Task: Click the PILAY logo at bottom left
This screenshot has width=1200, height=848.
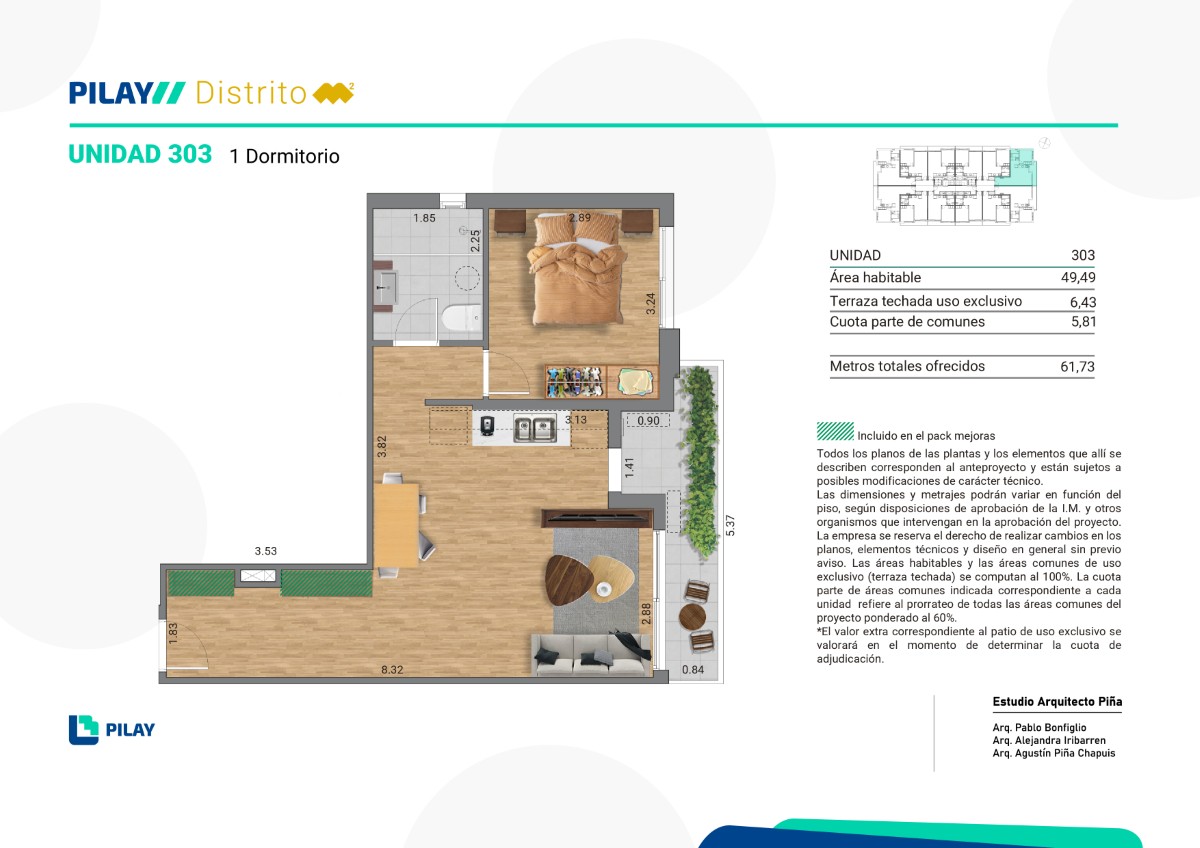Action: (x=112, y=729)
